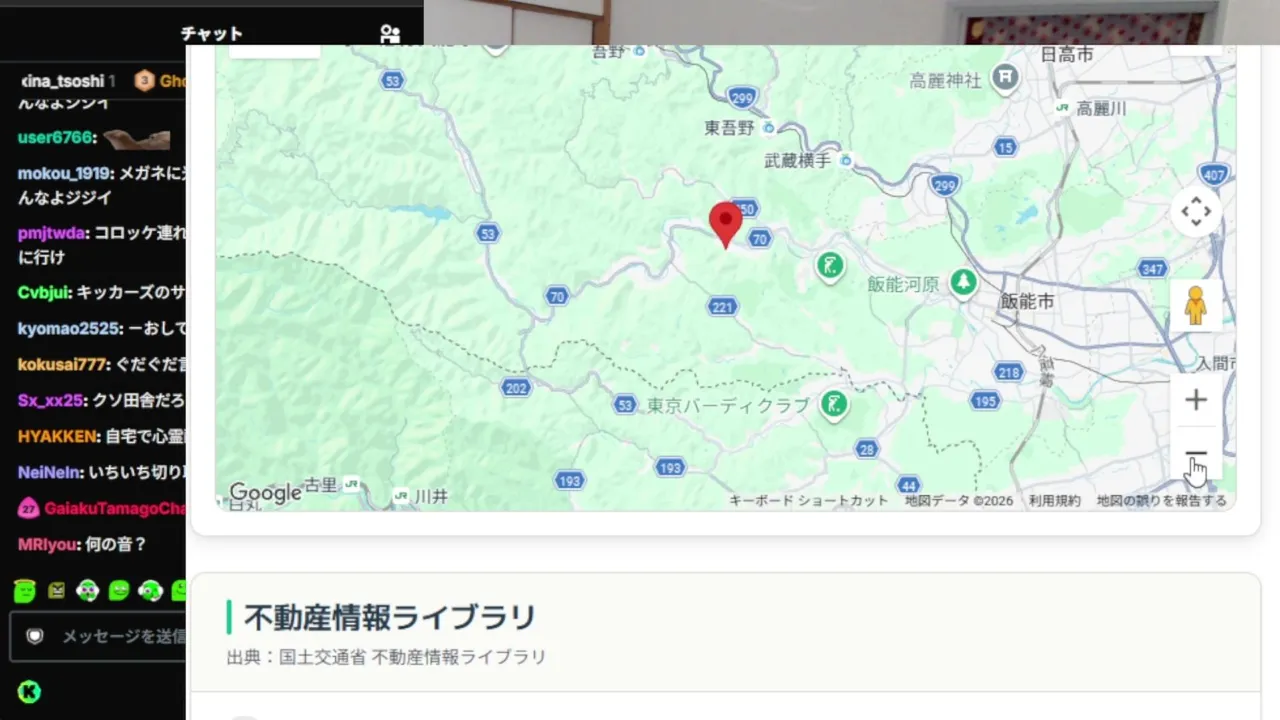Click username Sx_xx25 in chat
This screenshot has width=1280, height=720.
pyautogui.click(x=51, y=400)
